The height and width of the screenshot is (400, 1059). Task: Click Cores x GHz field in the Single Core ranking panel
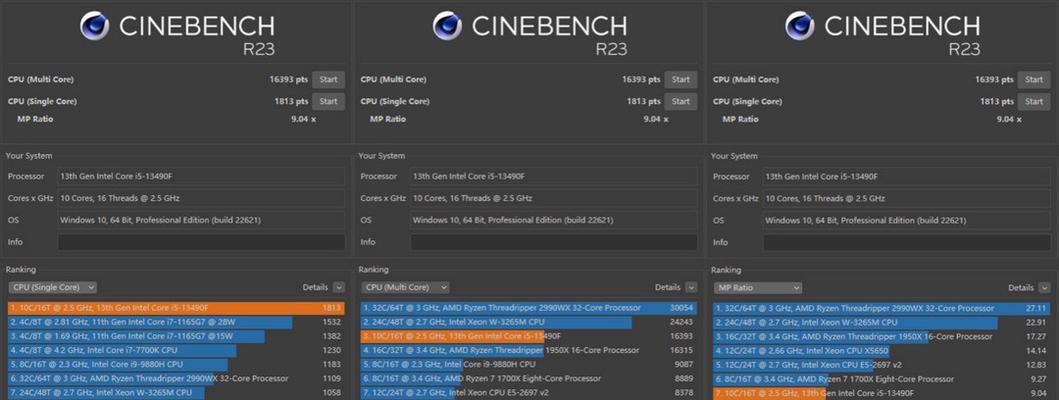(201, 199)
